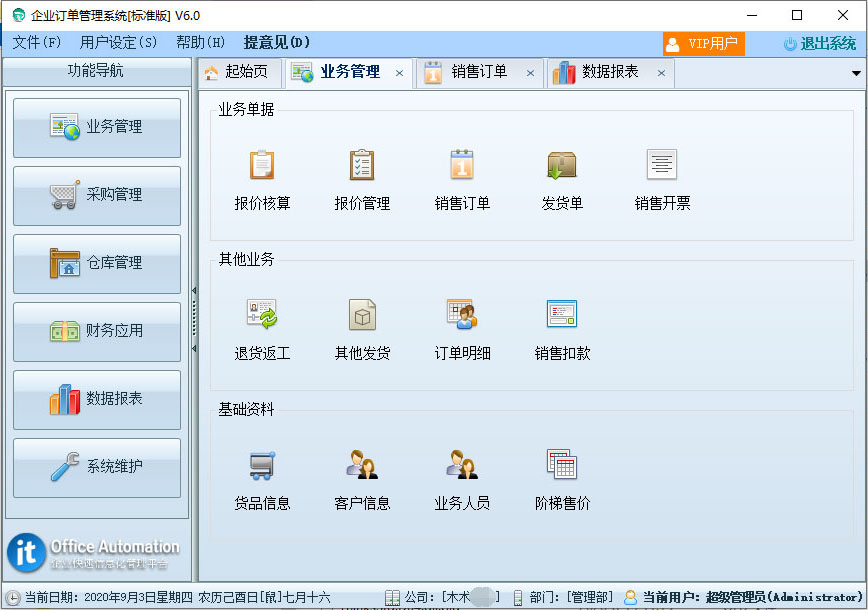
Task: Open the 退货返工 return rework icon
Action: (262, 316)
